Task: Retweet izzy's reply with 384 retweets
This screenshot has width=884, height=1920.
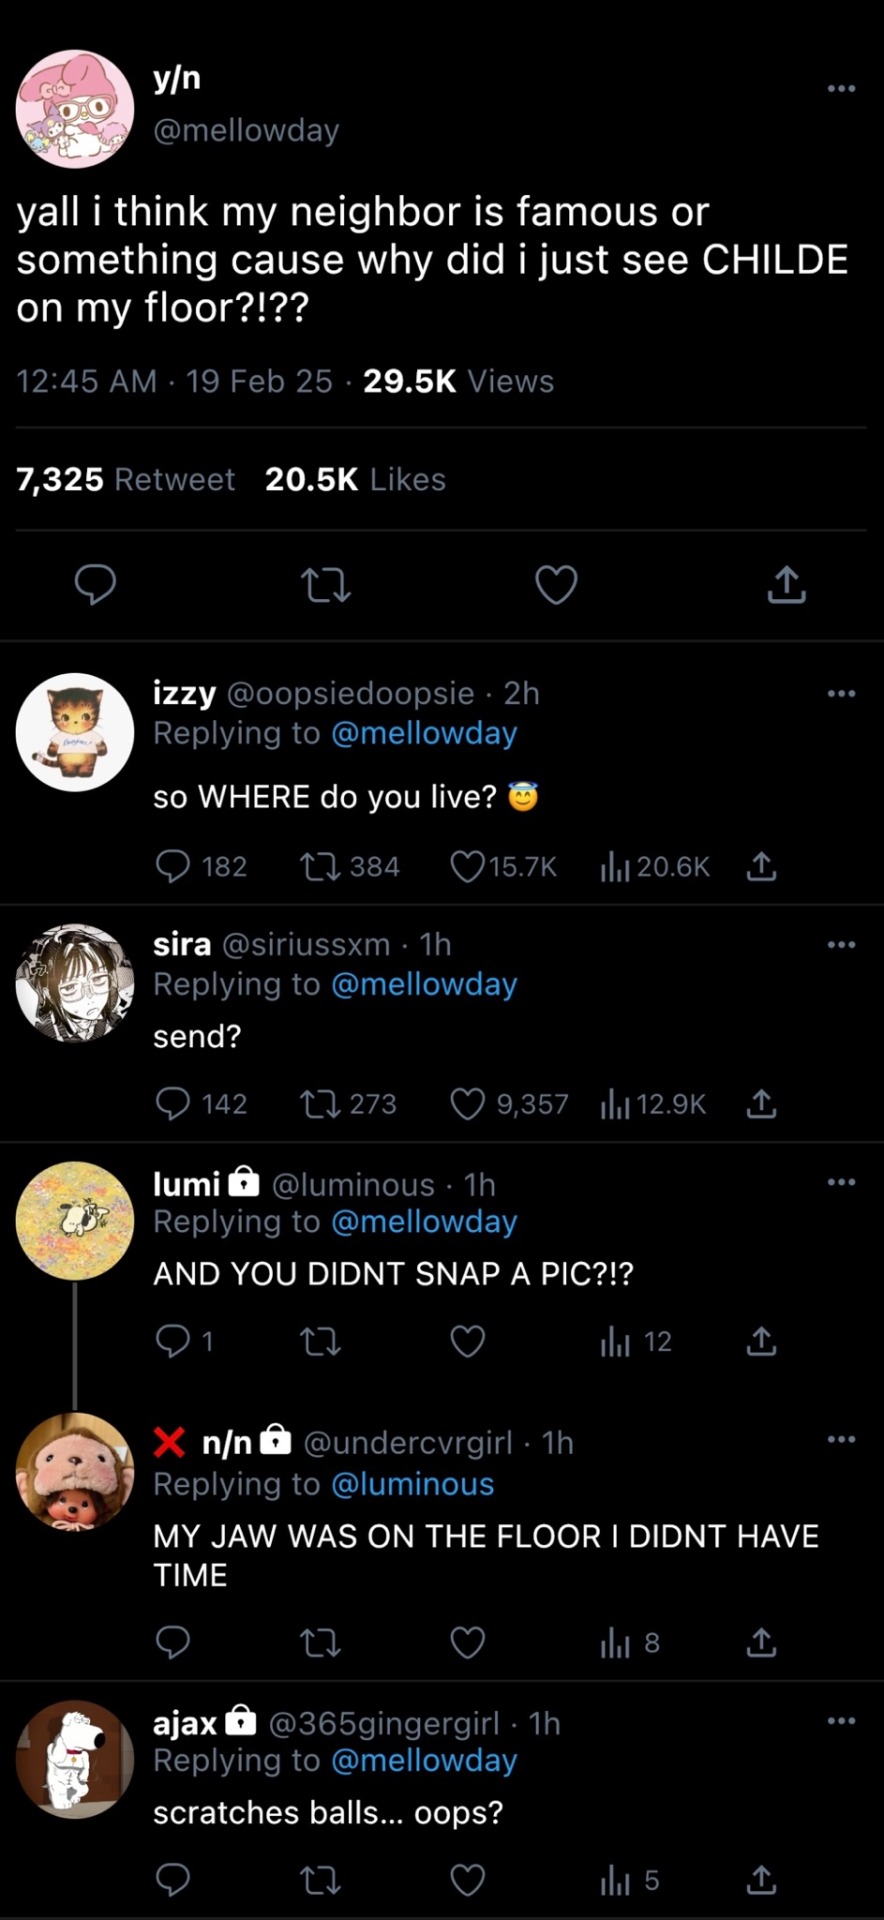Action: 320,866
